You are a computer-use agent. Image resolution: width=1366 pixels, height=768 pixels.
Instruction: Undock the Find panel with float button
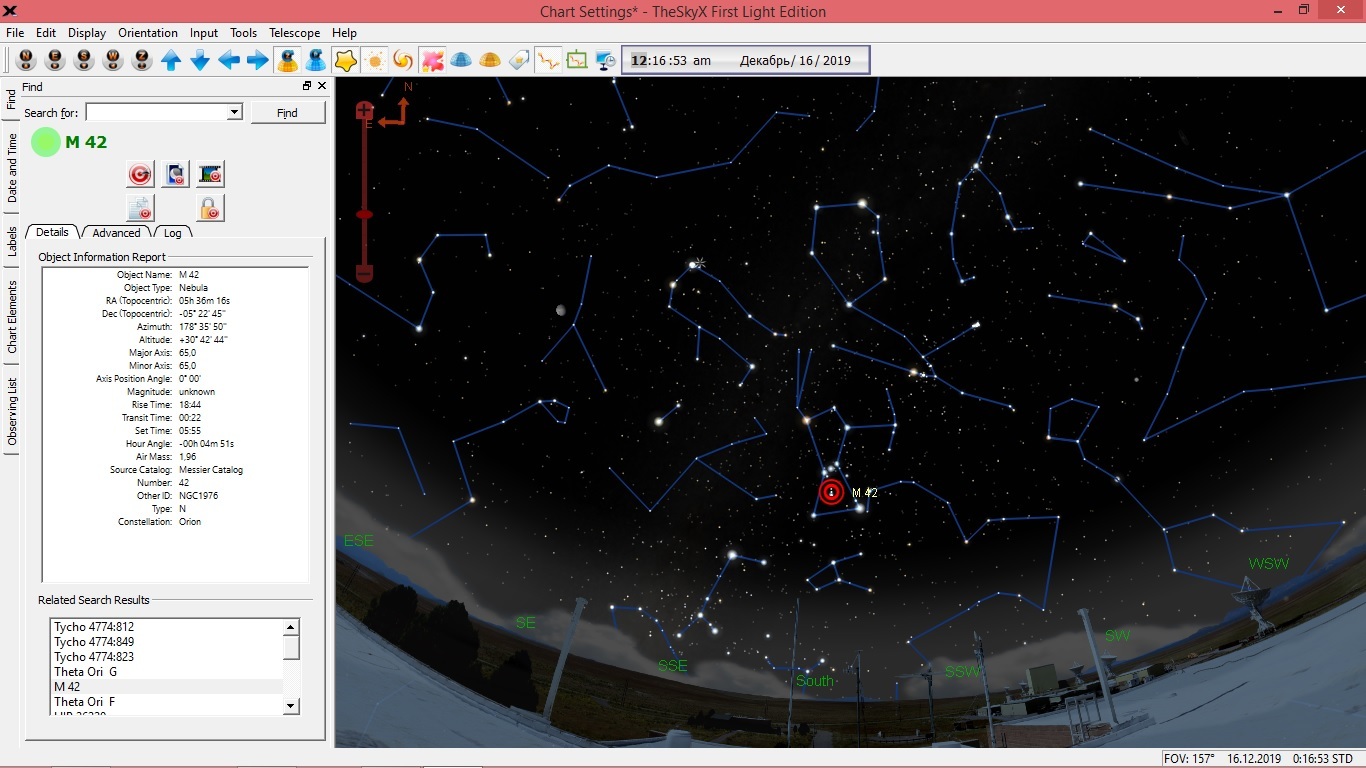click(307, 86)
